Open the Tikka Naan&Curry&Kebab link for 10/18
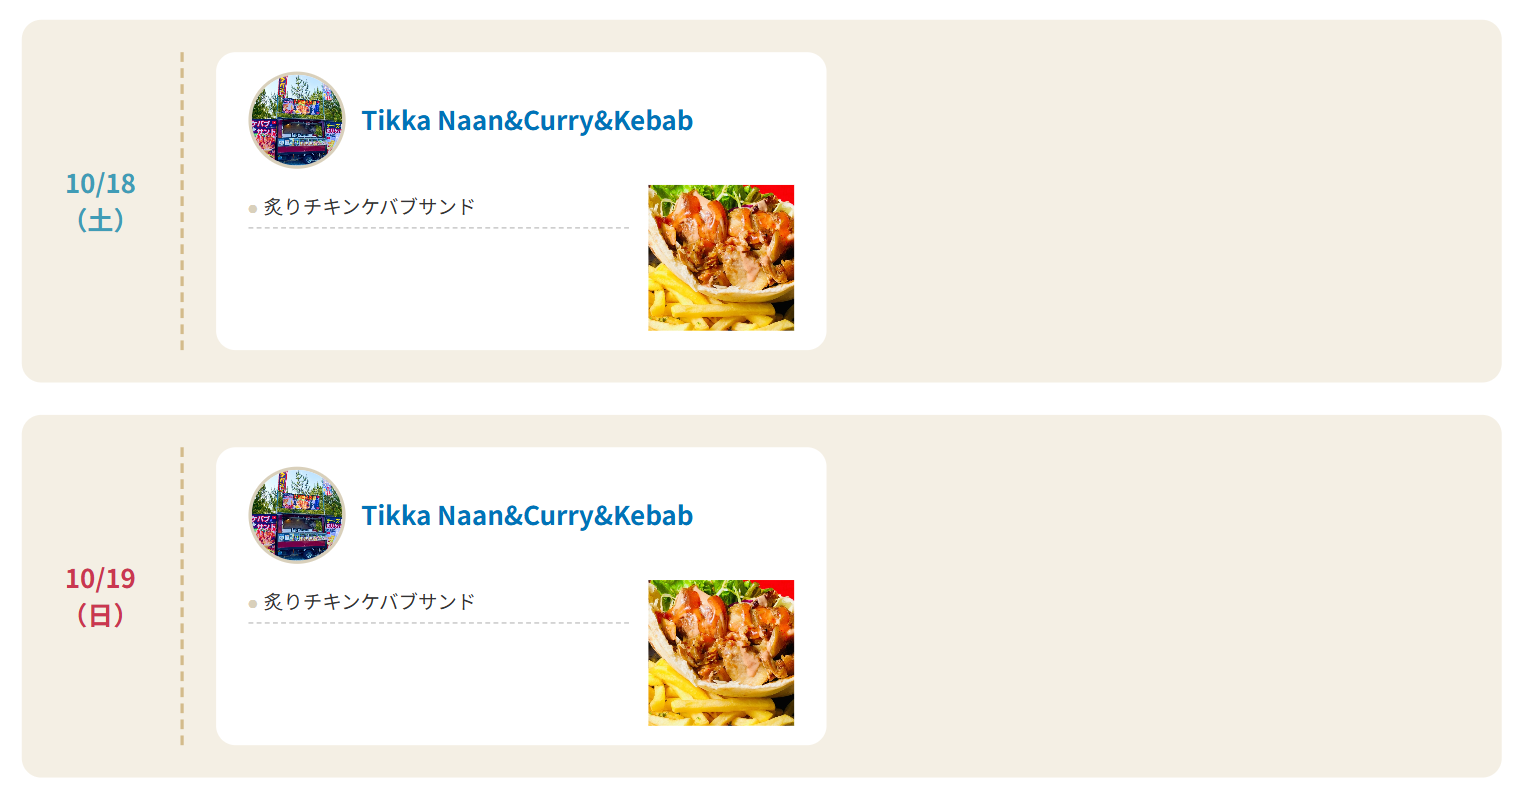 coord(527,120)
